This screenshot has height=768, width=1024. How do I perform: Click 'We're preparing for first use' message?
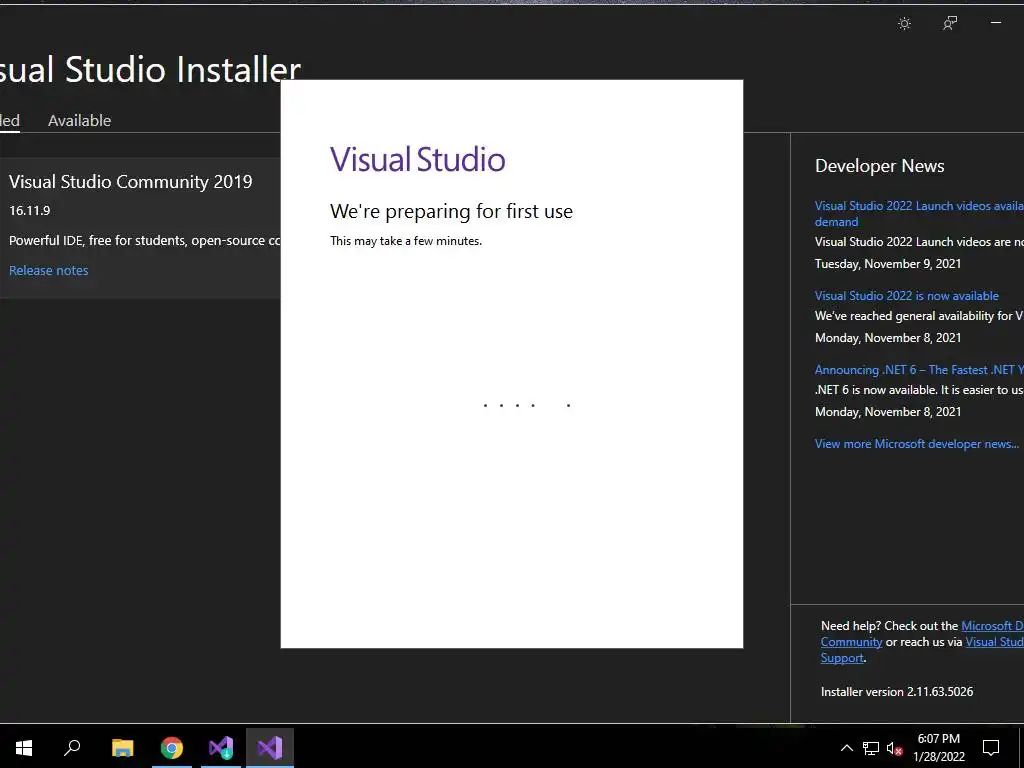click(x=451, y=212)
